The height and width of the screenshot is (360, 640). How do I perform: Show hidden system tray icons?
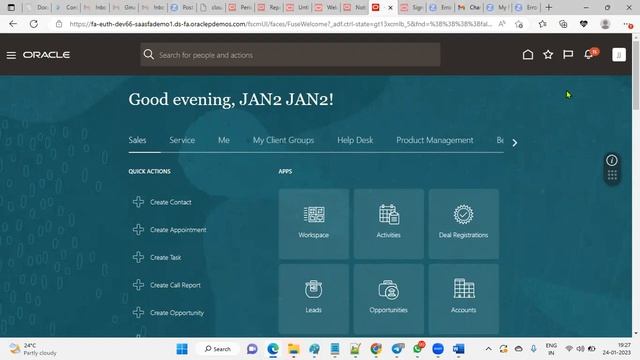coord(488,349)
